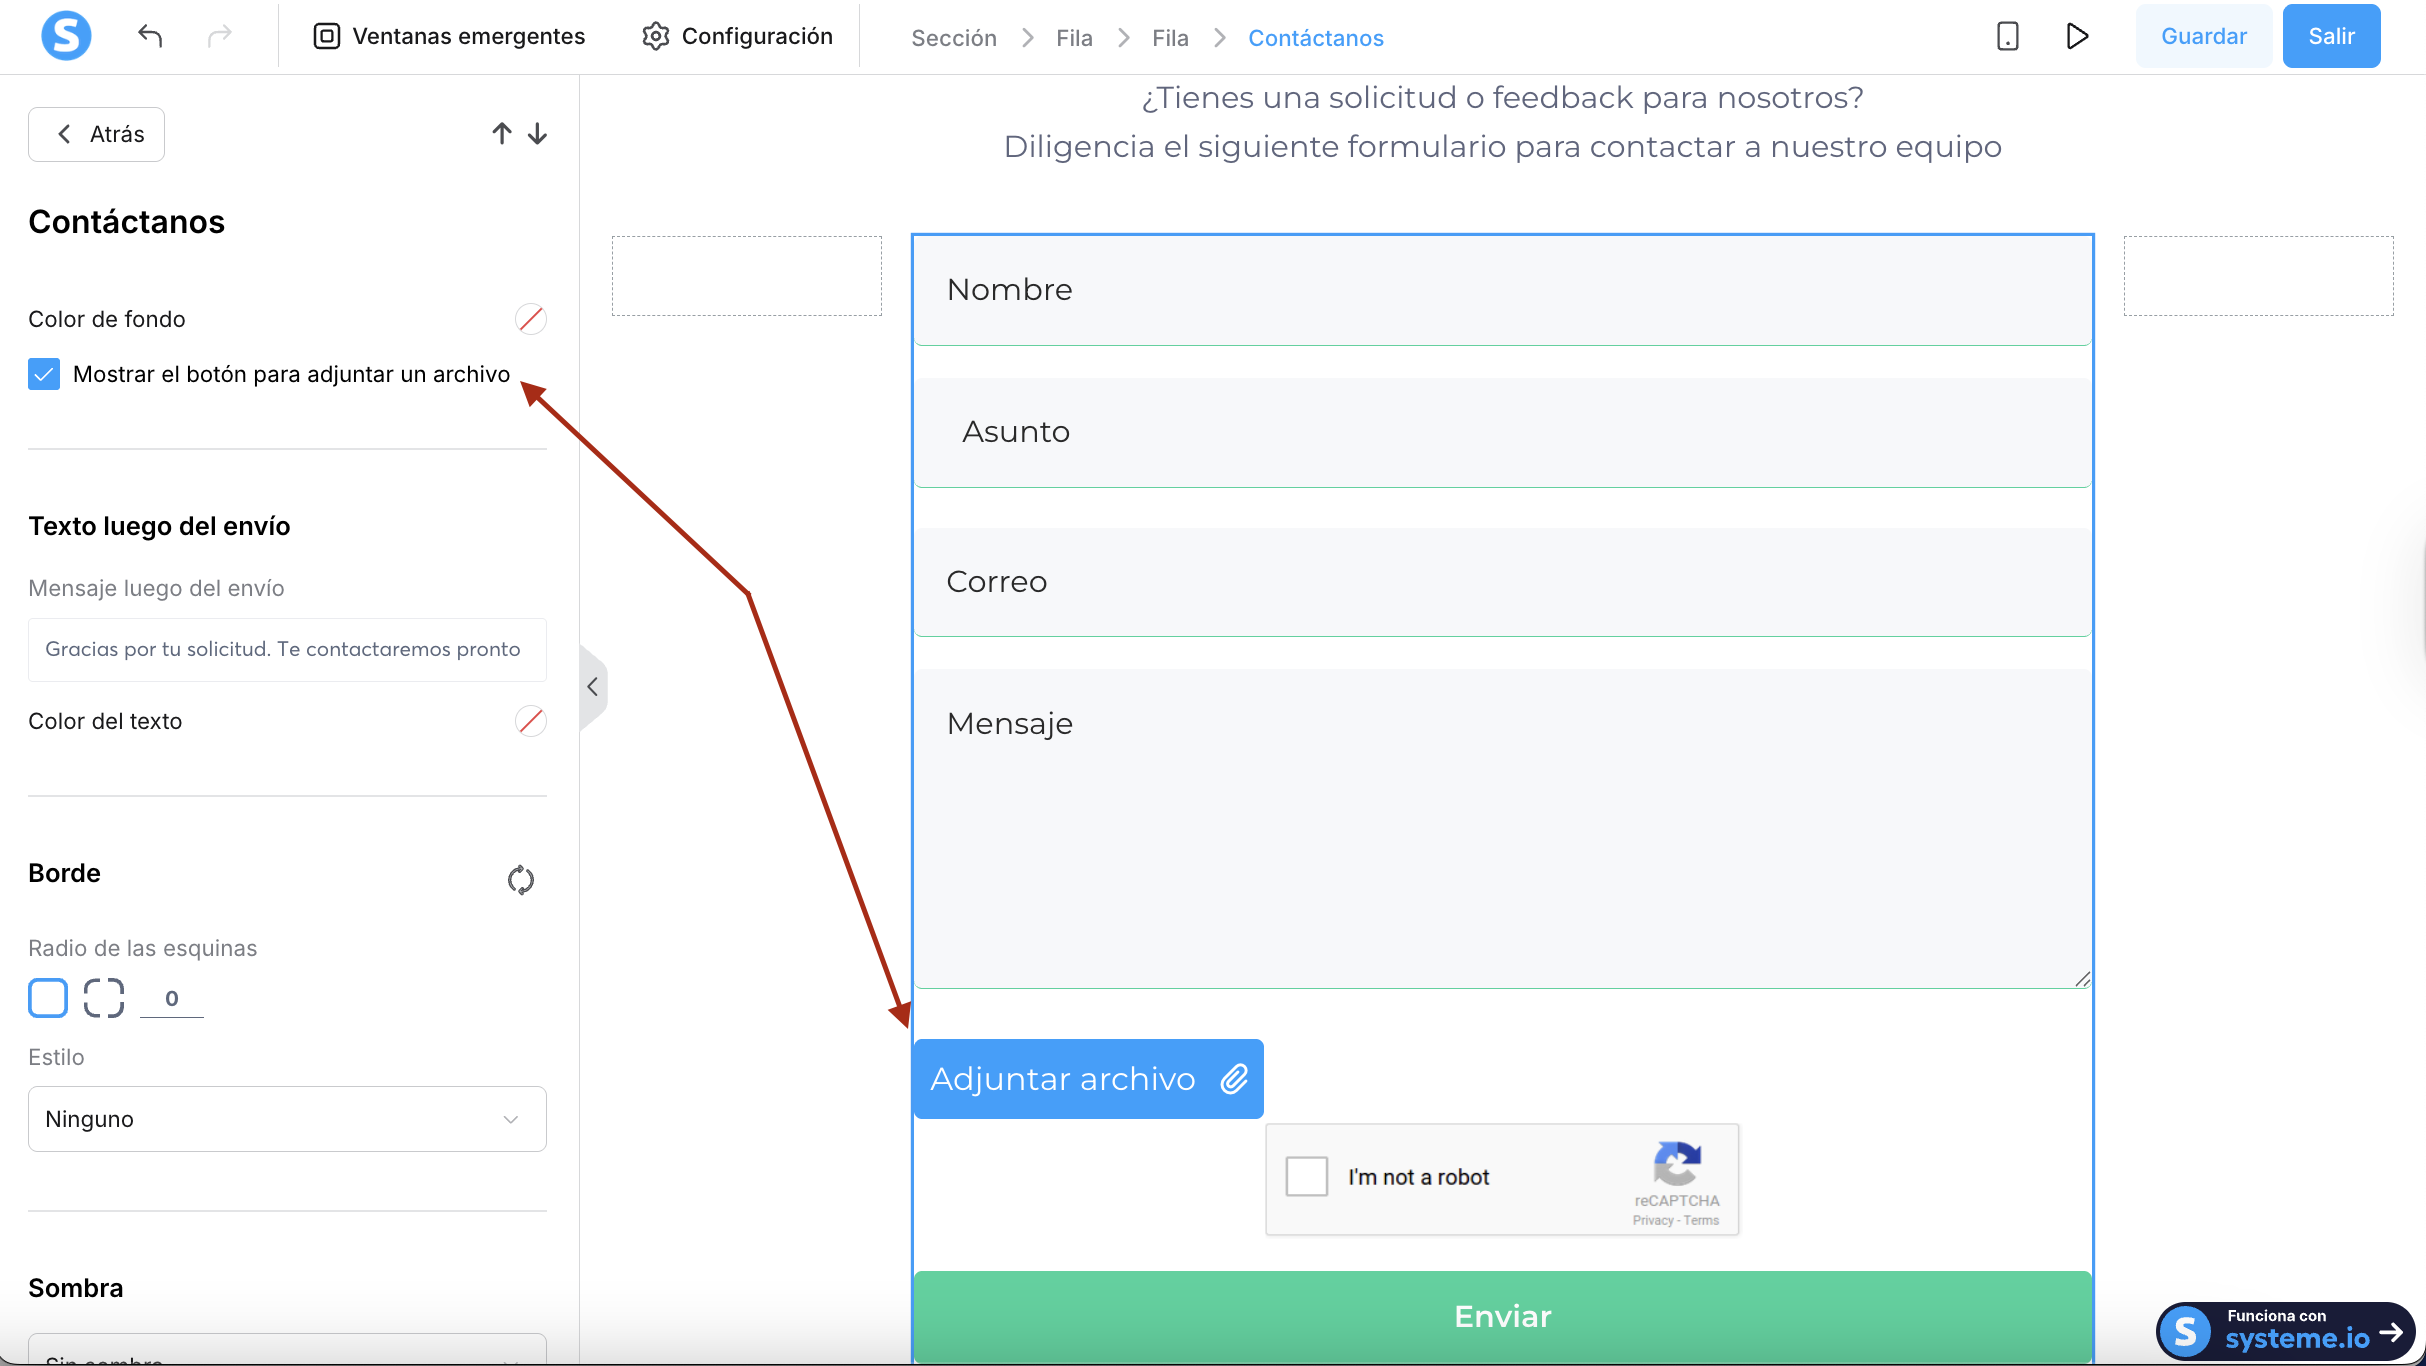Collapse the left settings panel
Viewport: 2426px width, 1366px height.
pyautogui.click(x=592, y=687)
